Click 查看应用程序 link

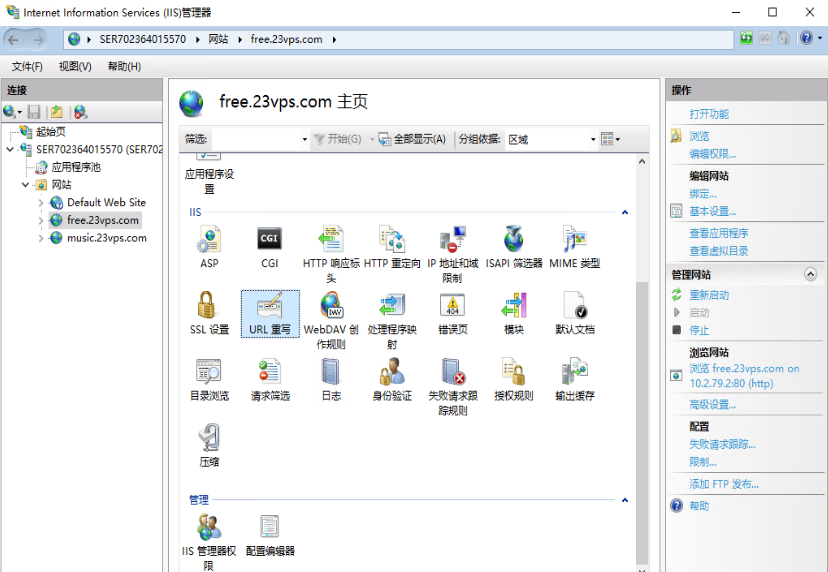click(719, 233)
